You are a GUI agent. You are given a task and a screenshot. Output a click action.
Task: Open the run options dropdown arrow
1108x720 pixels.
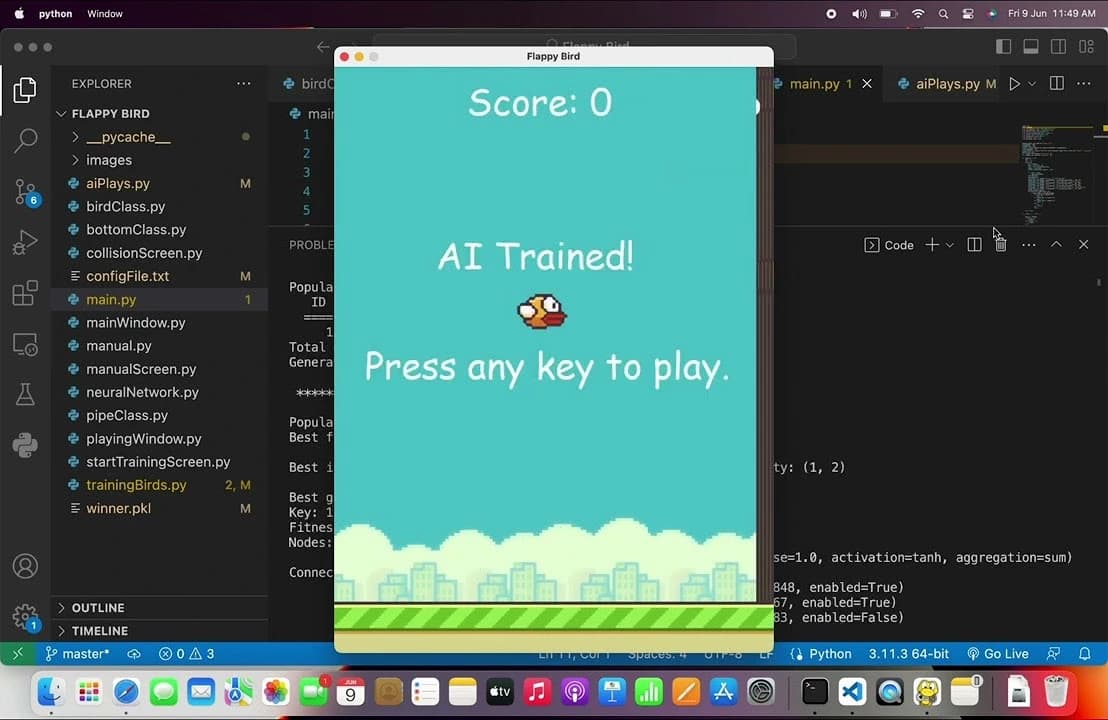[1032, 83]
